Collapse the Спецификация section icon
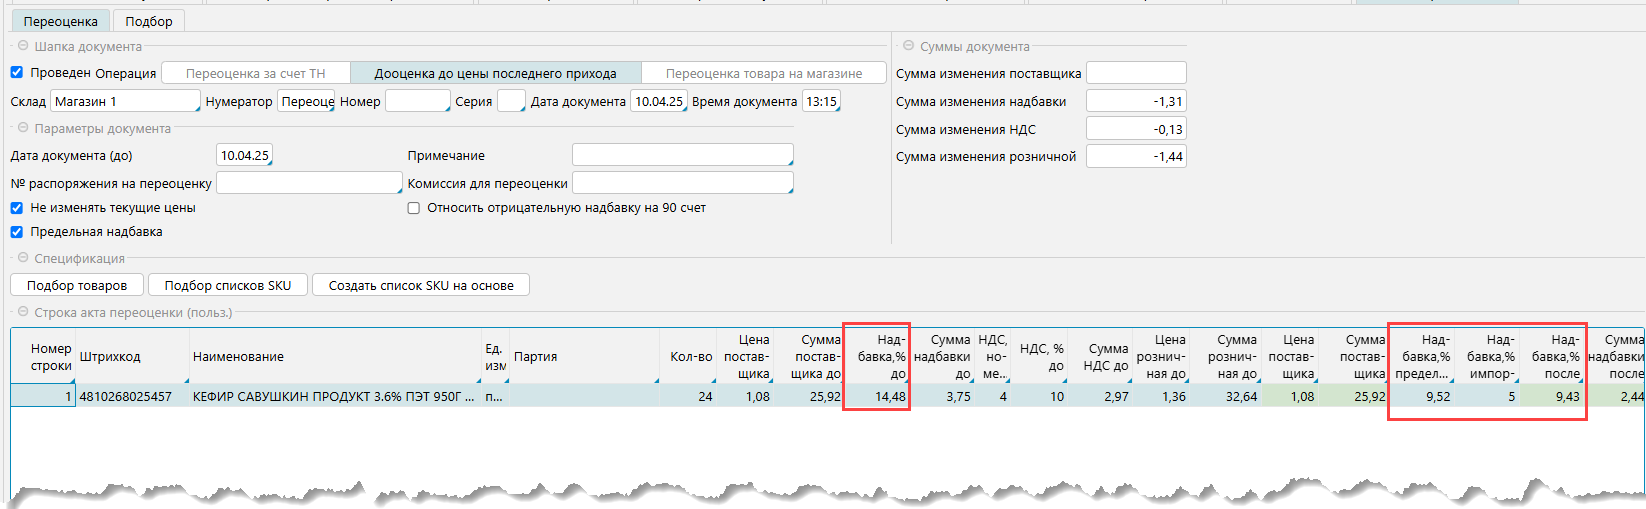The height and width of the screenshot is (509, 1646). [23, 258]
